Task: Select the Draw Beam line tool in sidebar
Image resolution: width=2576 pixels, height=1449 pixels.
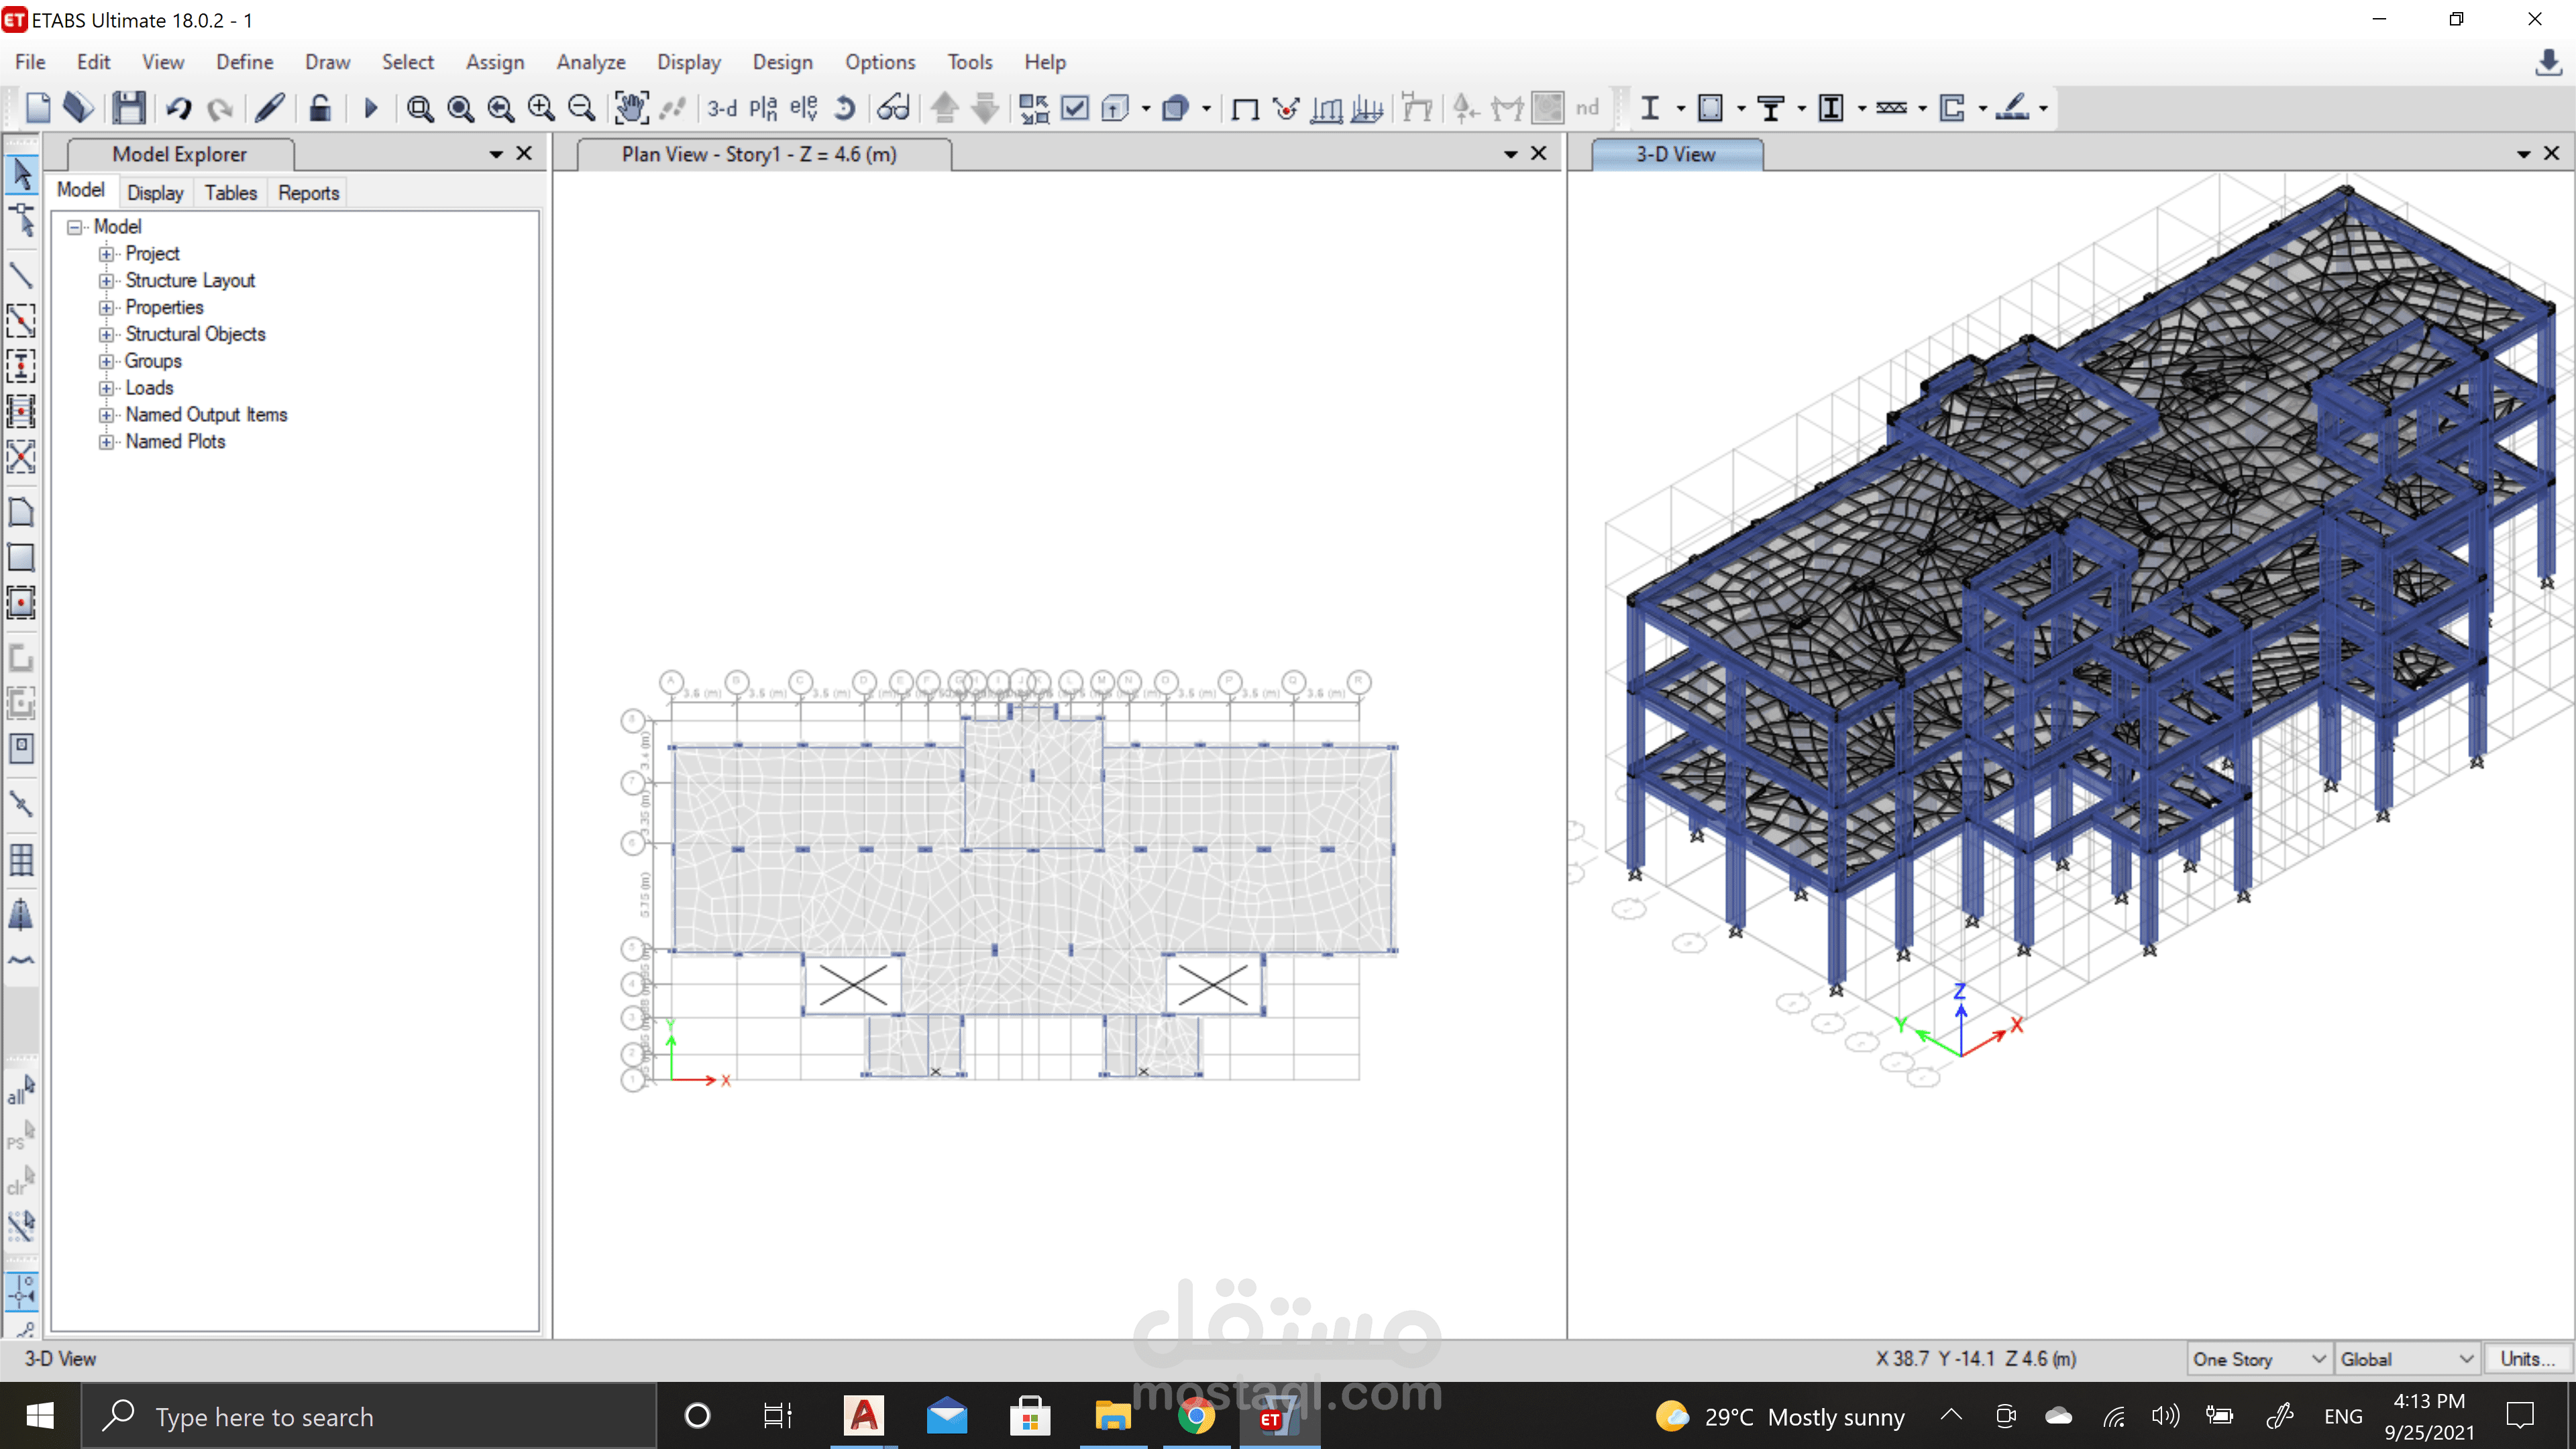Action: point(21,275)
